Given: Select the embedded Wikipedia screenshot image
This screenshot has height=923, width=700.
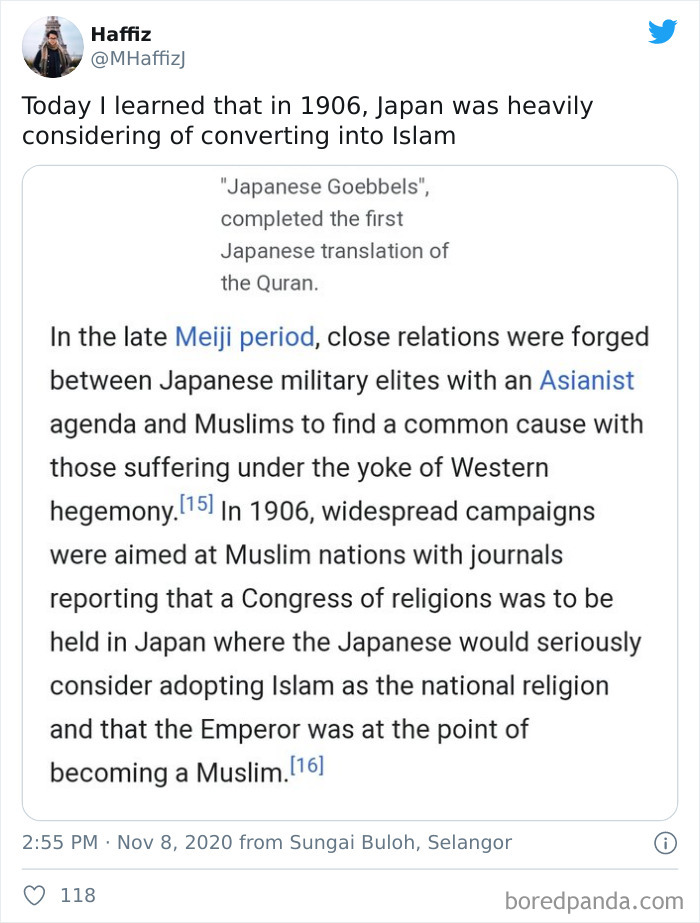Looking at the screenshot, I should (x=350, y=490).
